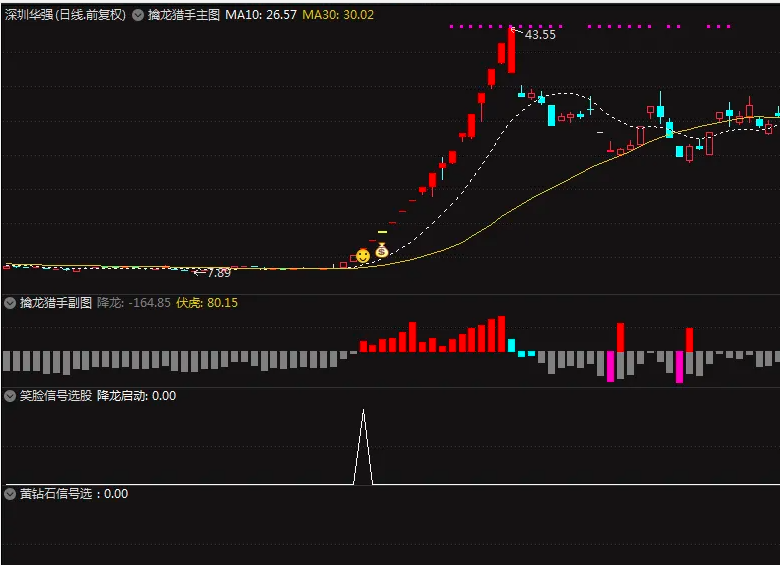Click the 擒龙猎手副图 indicator name

[56, 302]
